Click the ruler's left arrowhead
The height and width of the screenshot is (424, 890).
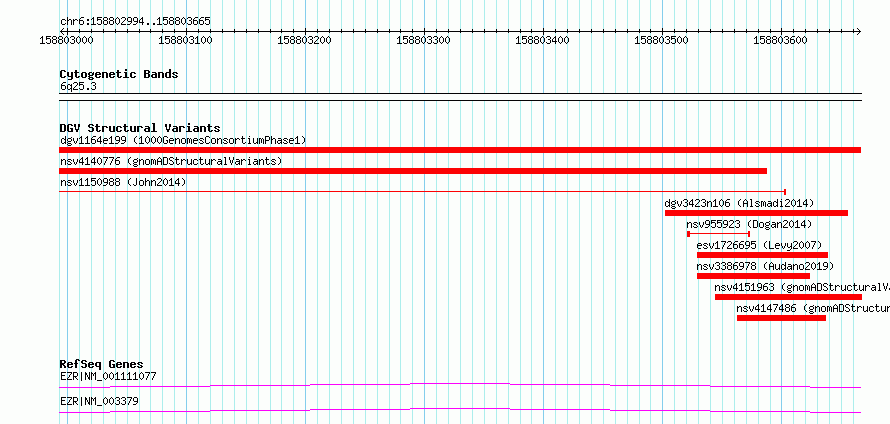click(62, 31)
